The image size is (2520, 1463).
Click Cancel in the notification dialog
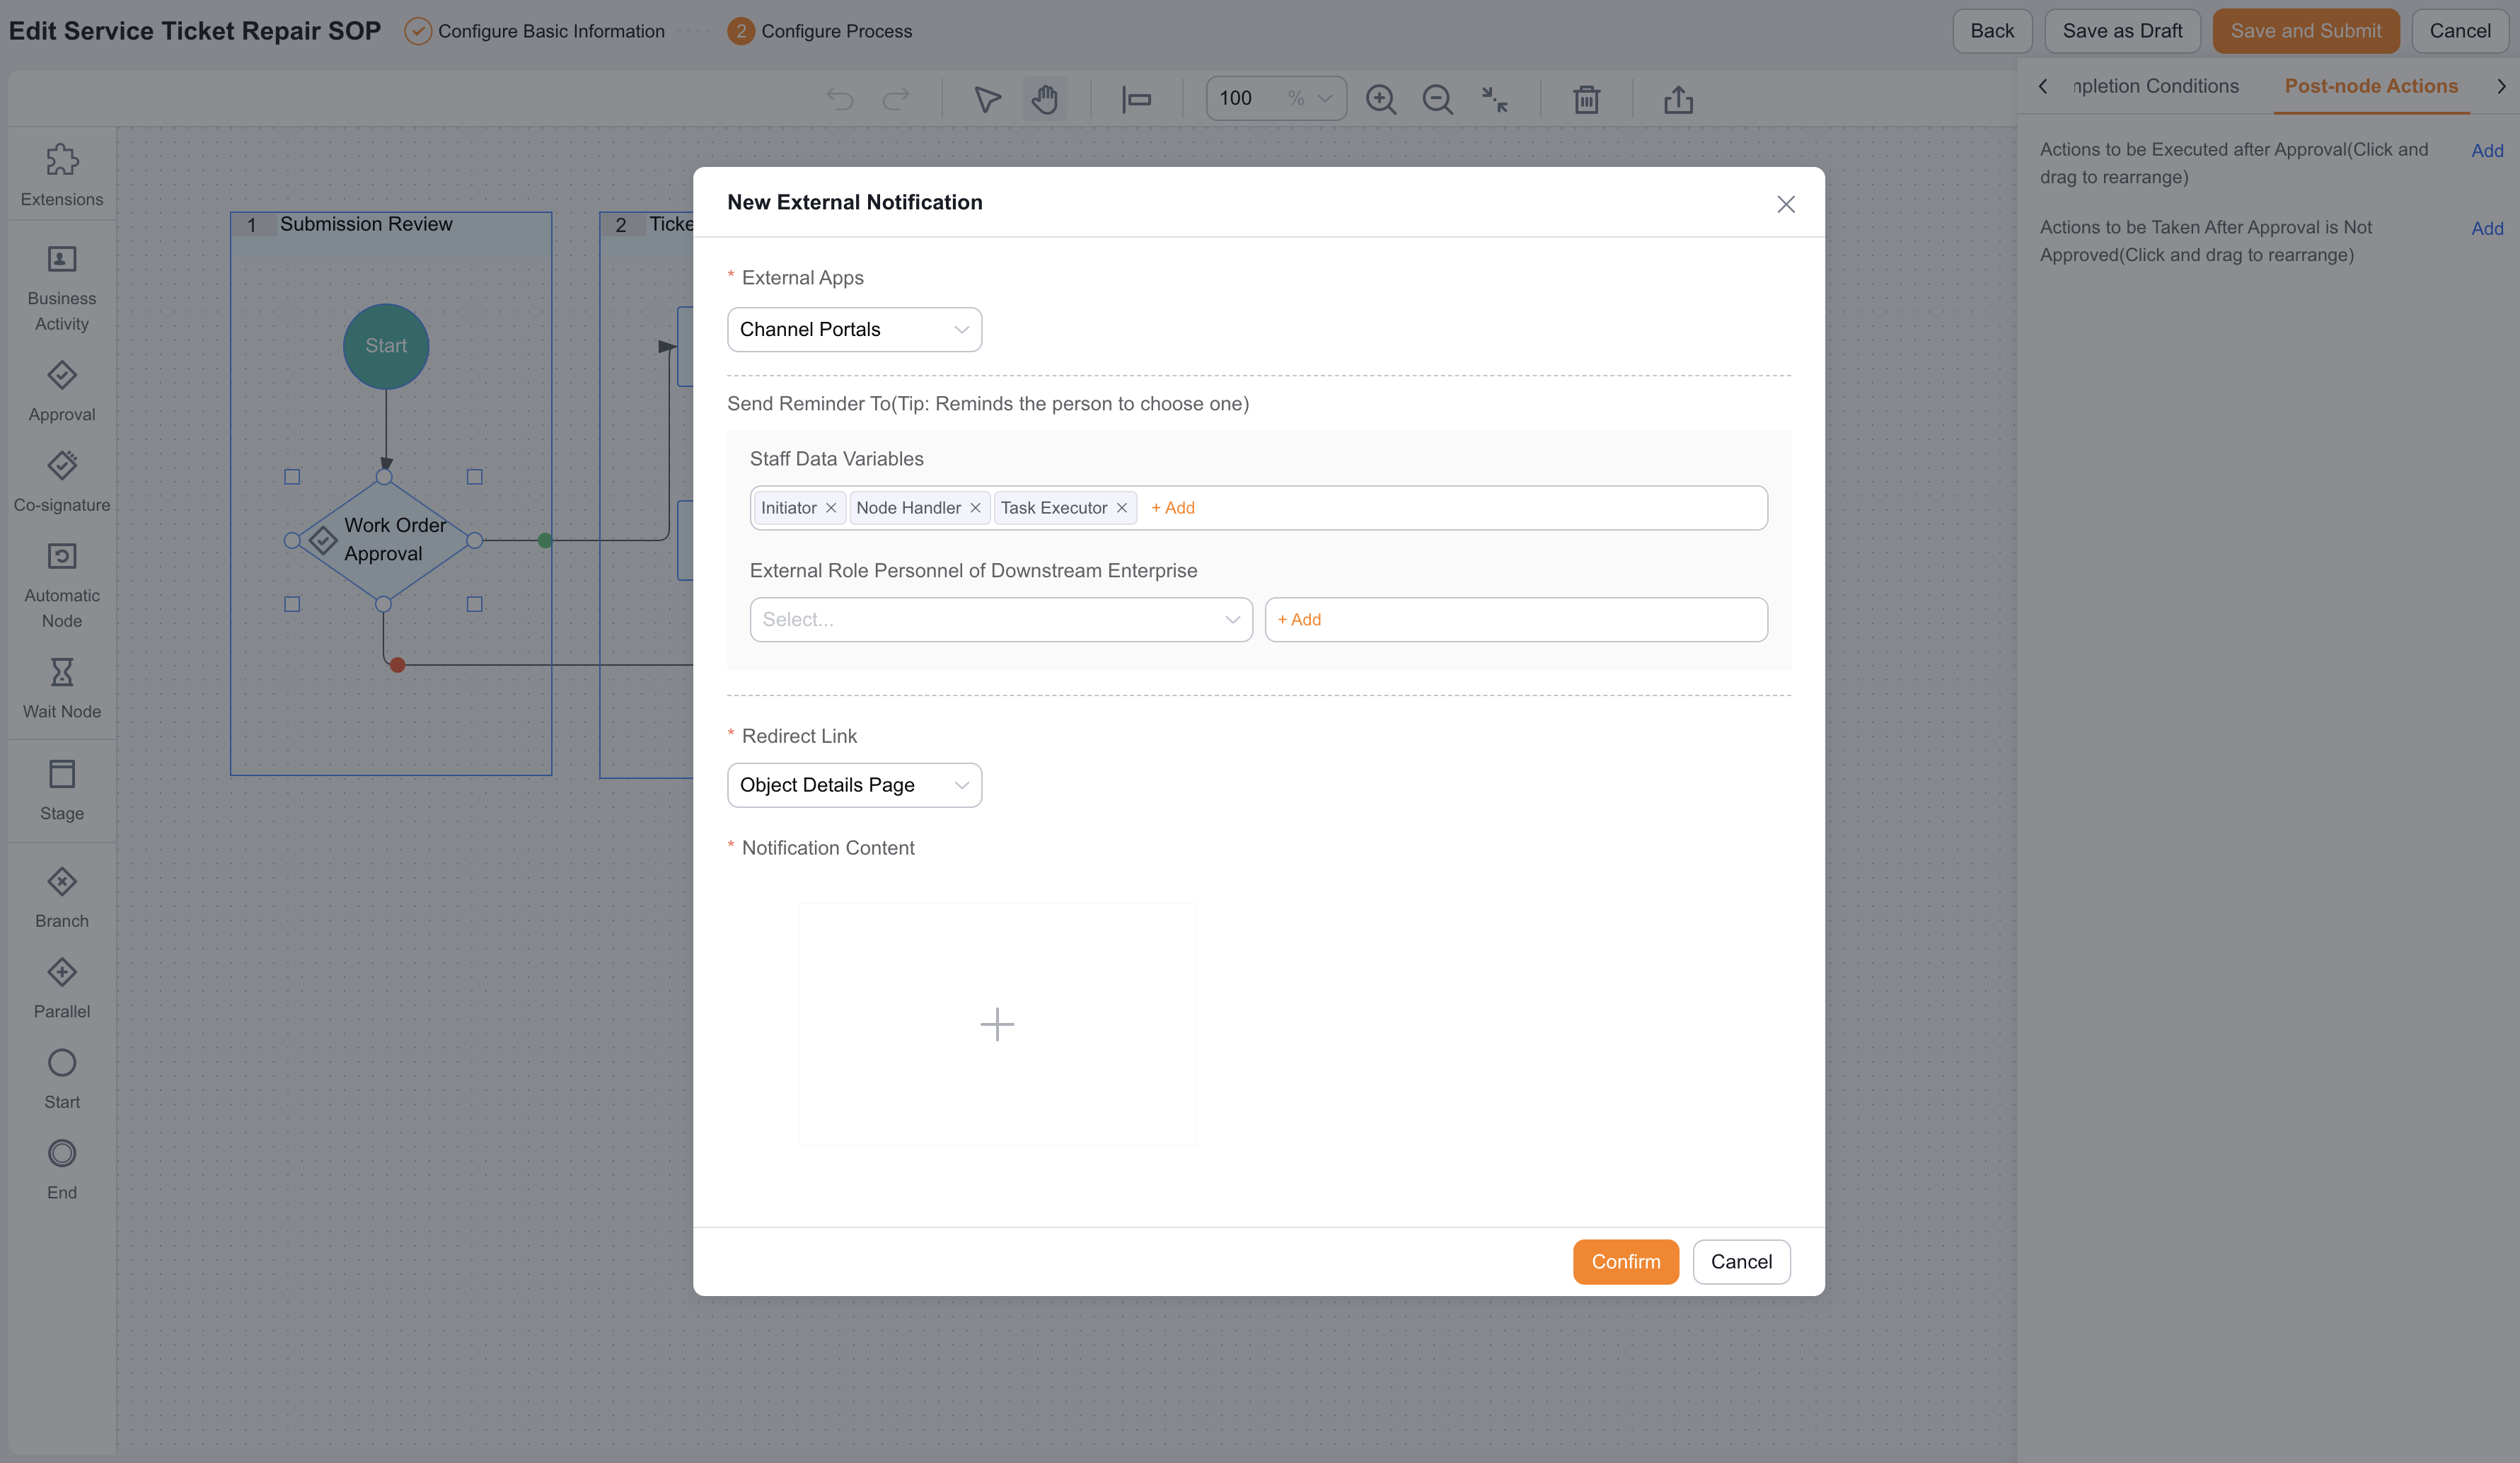[1741, 1262]
